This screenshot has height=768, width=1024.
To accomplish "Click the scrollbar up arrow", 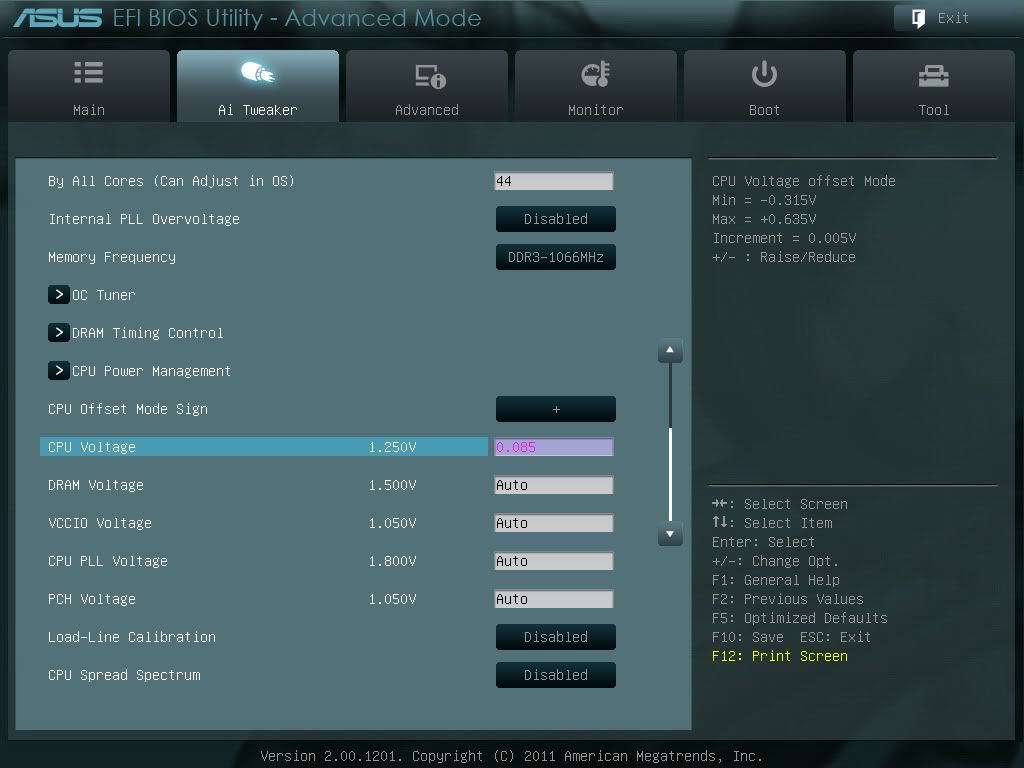I will click(670, 351).
